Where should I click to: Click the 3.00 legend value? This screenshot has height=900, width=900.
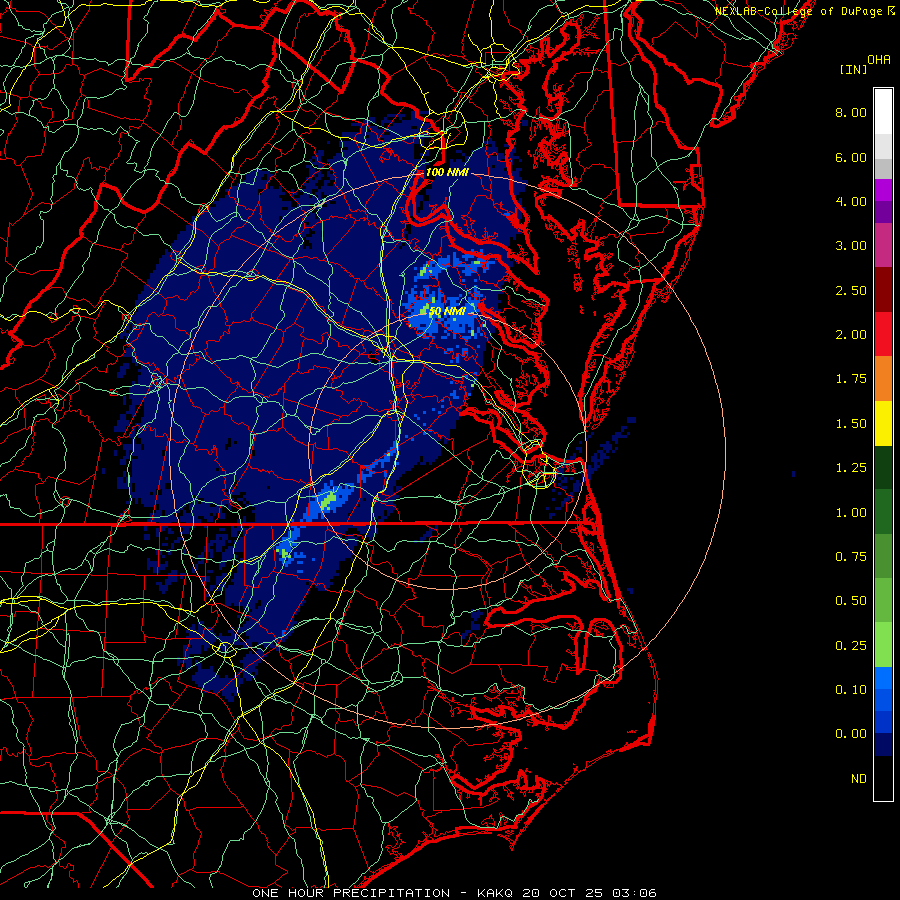point(851,246)
